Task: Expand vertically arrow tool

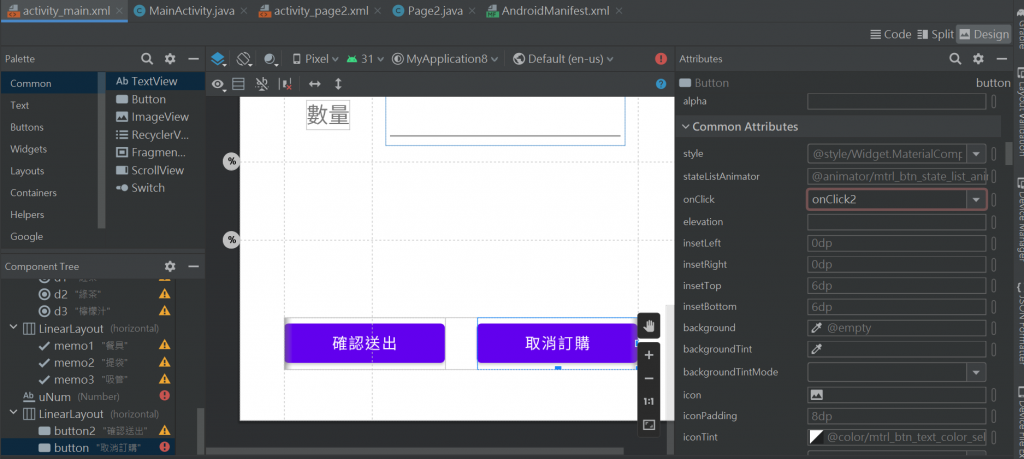Action: pos(338,84)
